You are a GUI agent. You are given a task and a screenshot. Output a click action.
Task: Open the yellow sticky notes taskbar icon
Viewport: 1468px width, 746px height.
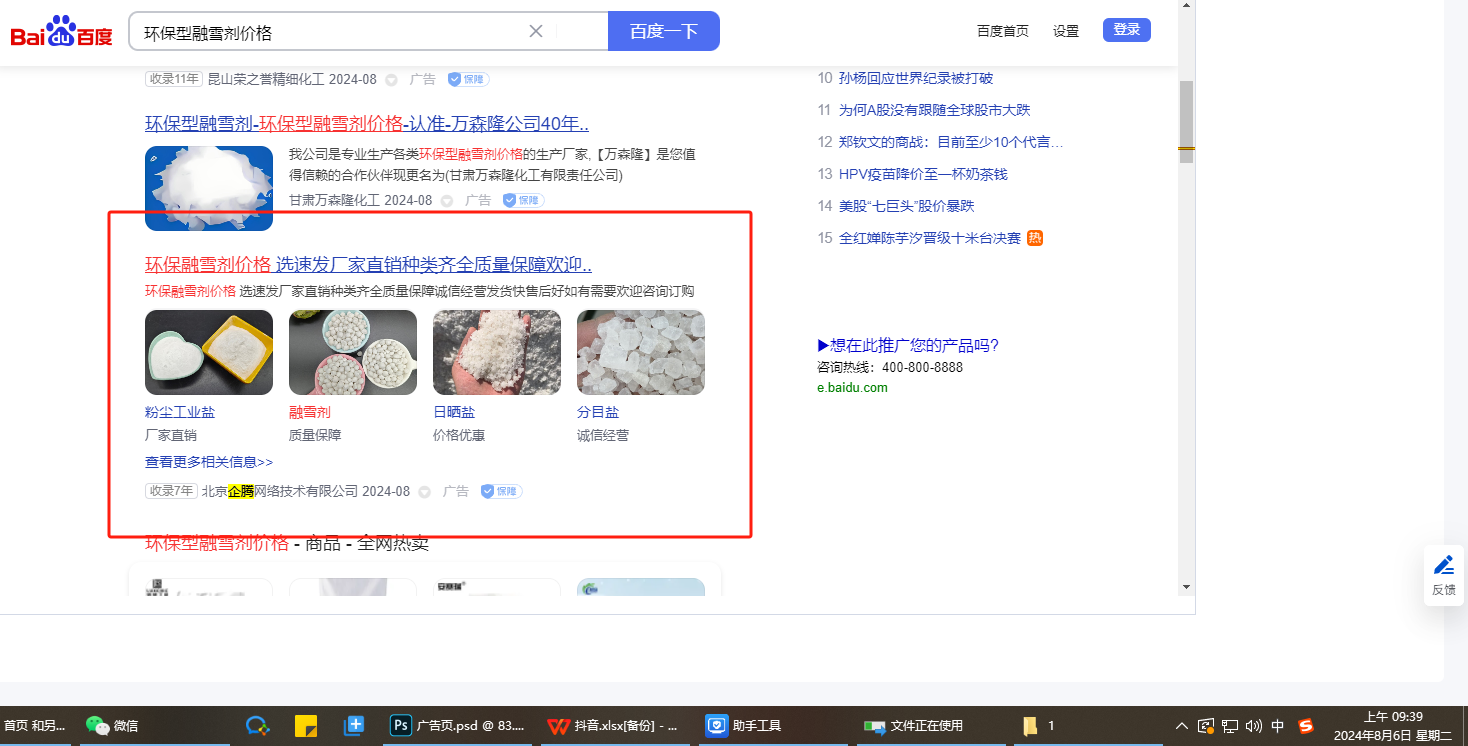coord(306,726)
